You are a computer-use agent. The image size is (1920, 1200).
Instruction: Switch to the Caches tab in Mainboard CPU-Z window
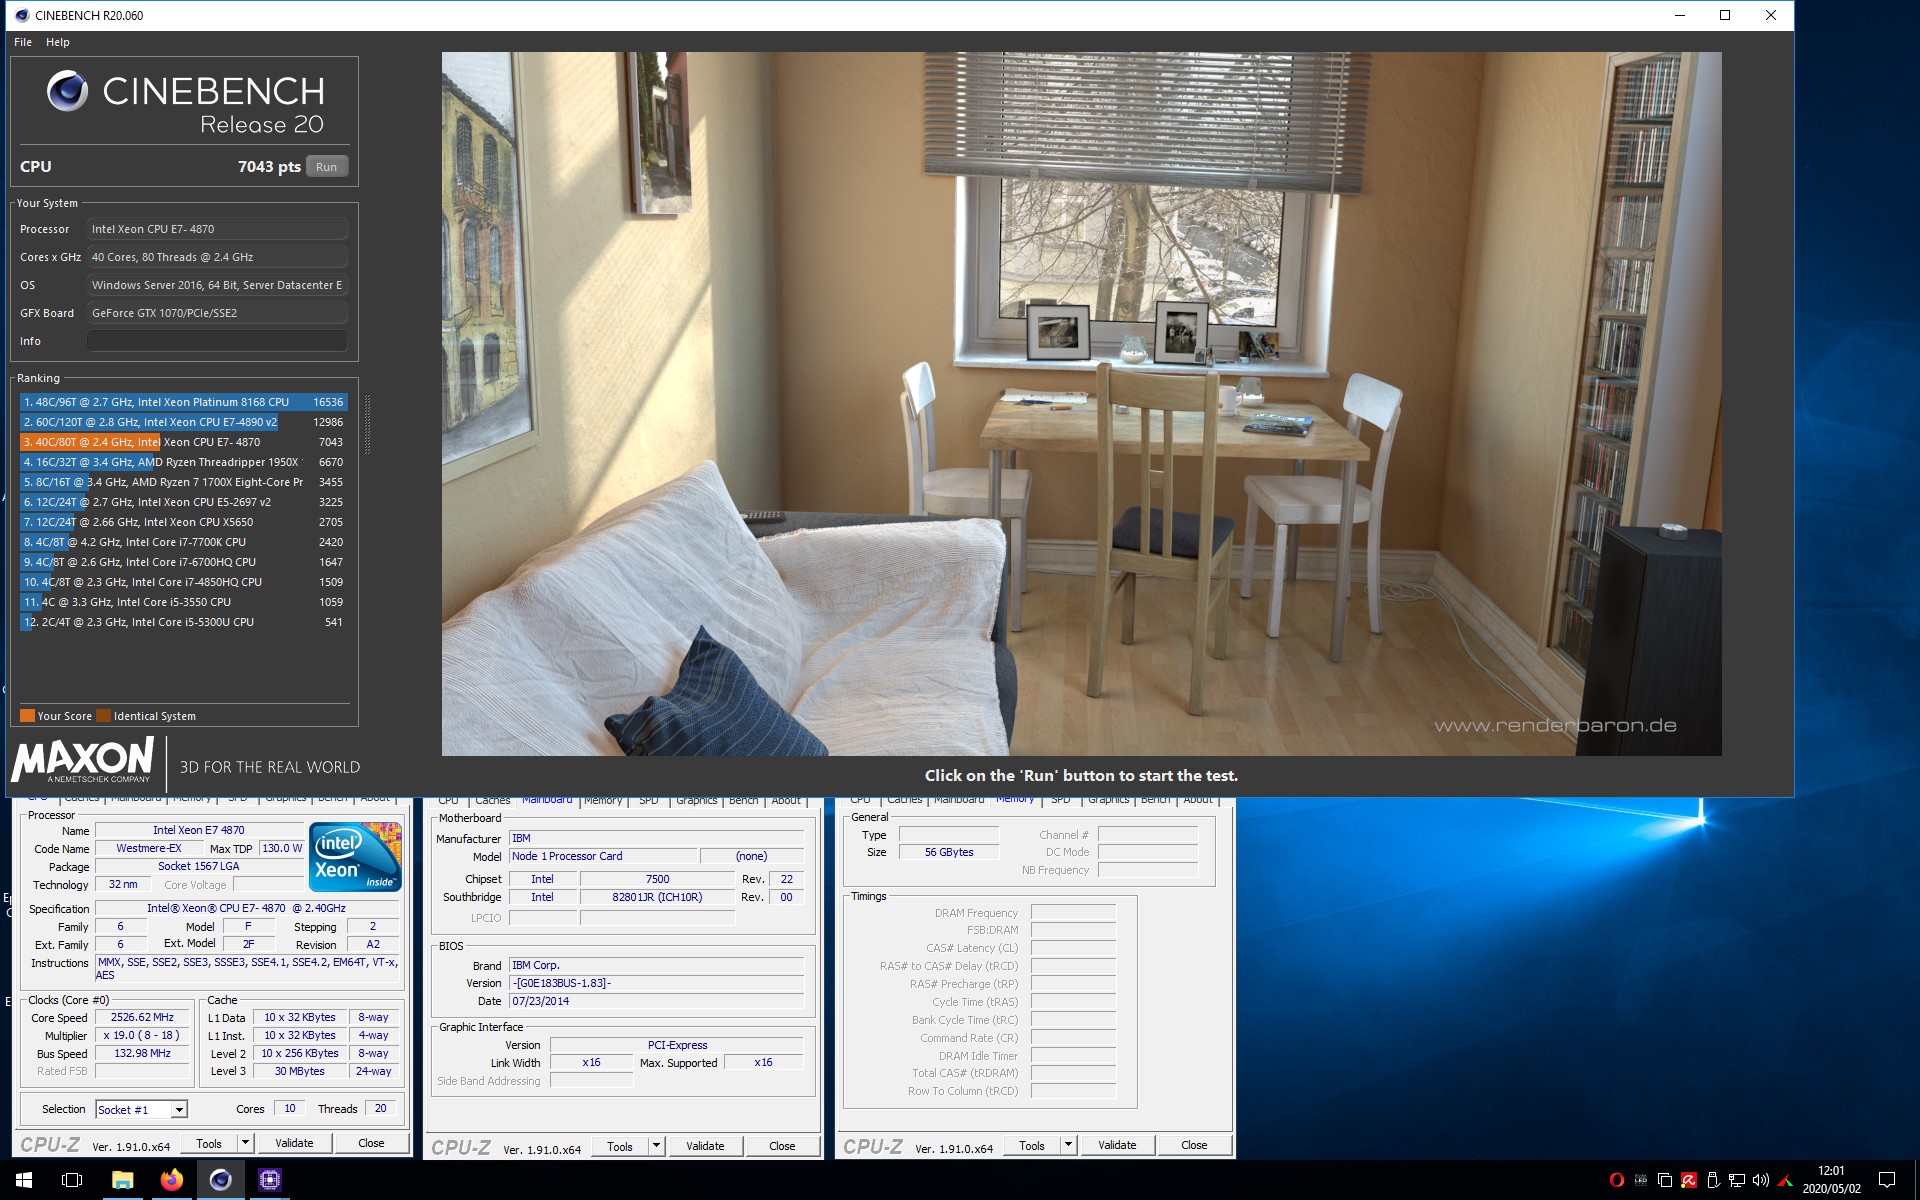click(x=492, y=800)
